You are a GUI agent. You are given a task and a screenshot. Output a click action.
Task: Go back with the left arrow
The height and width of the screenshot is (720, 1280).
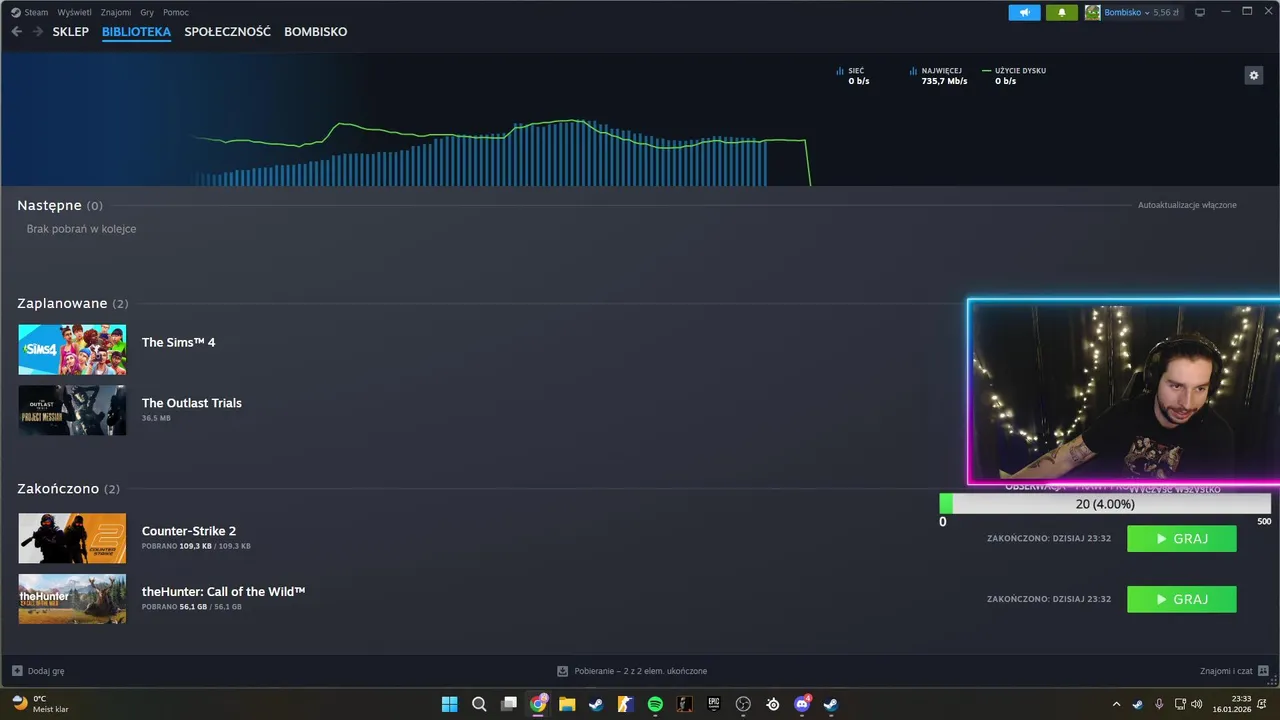click(16, 32)
